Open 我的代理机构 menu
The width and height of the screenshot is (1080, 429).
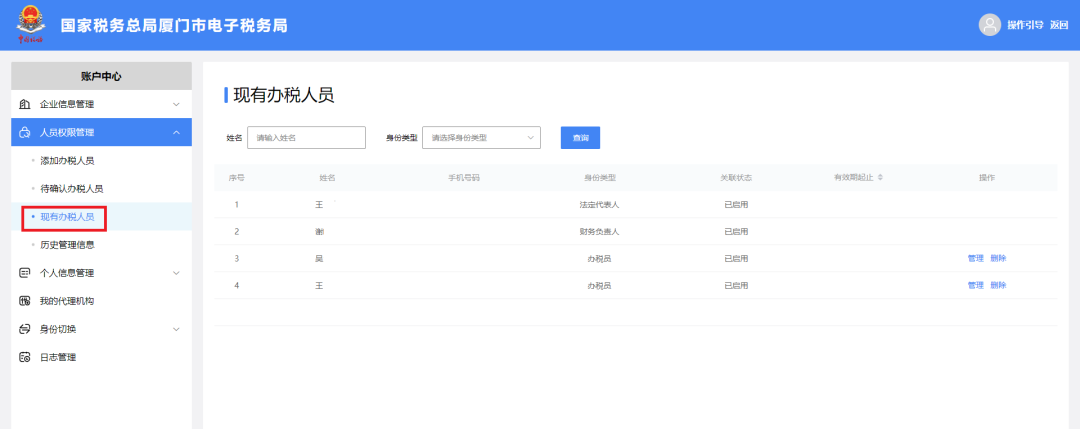[101, 301]
